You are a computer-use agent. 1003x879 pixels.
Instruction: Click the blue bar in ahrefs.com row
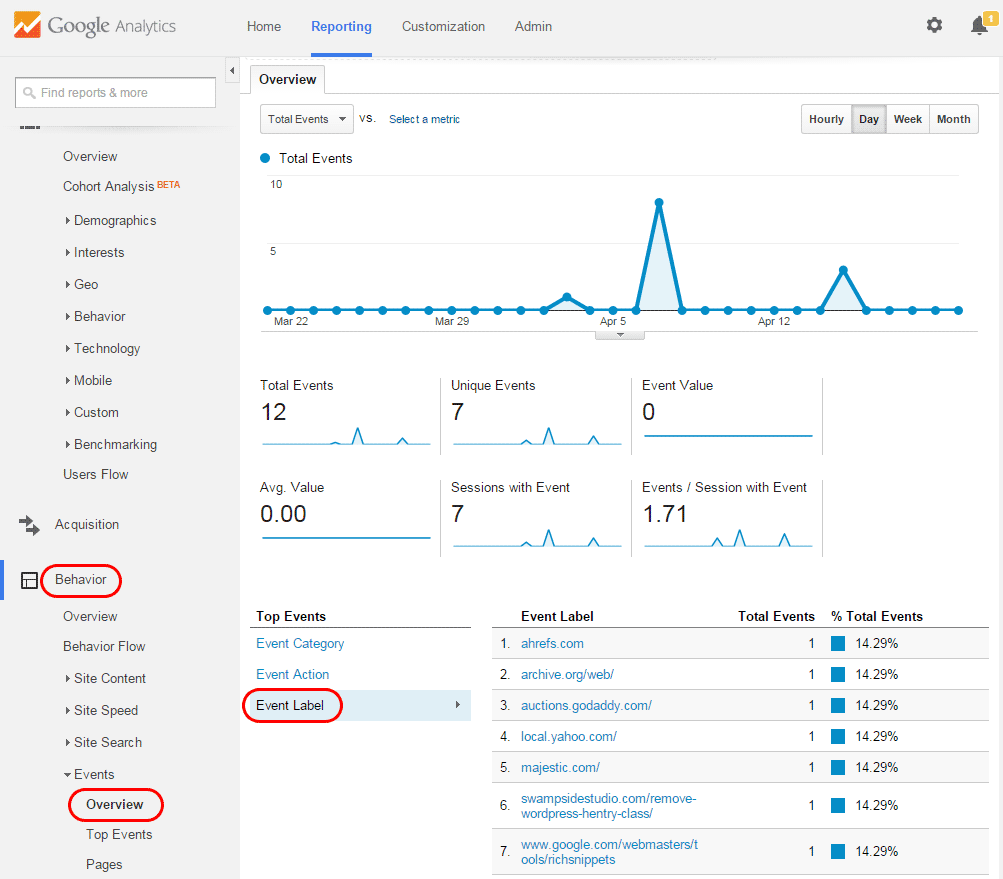tap(838, 644)
